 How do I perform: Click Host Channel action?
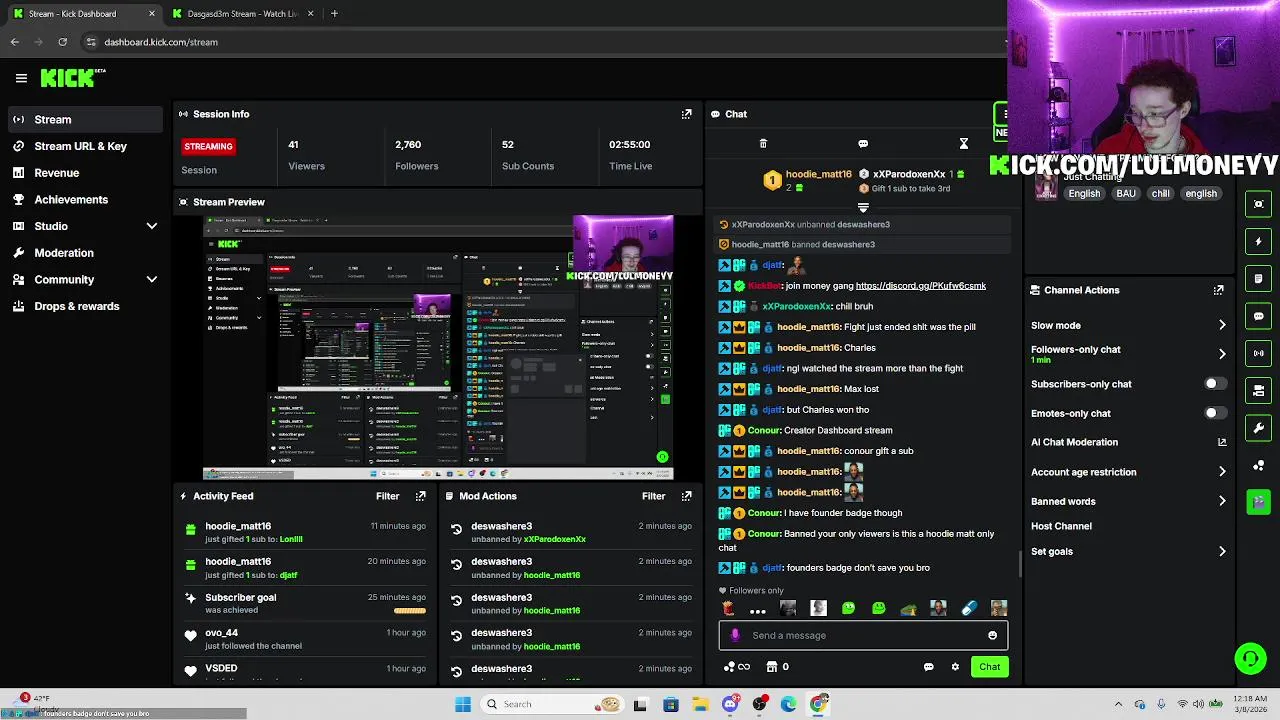point(1061,526)
